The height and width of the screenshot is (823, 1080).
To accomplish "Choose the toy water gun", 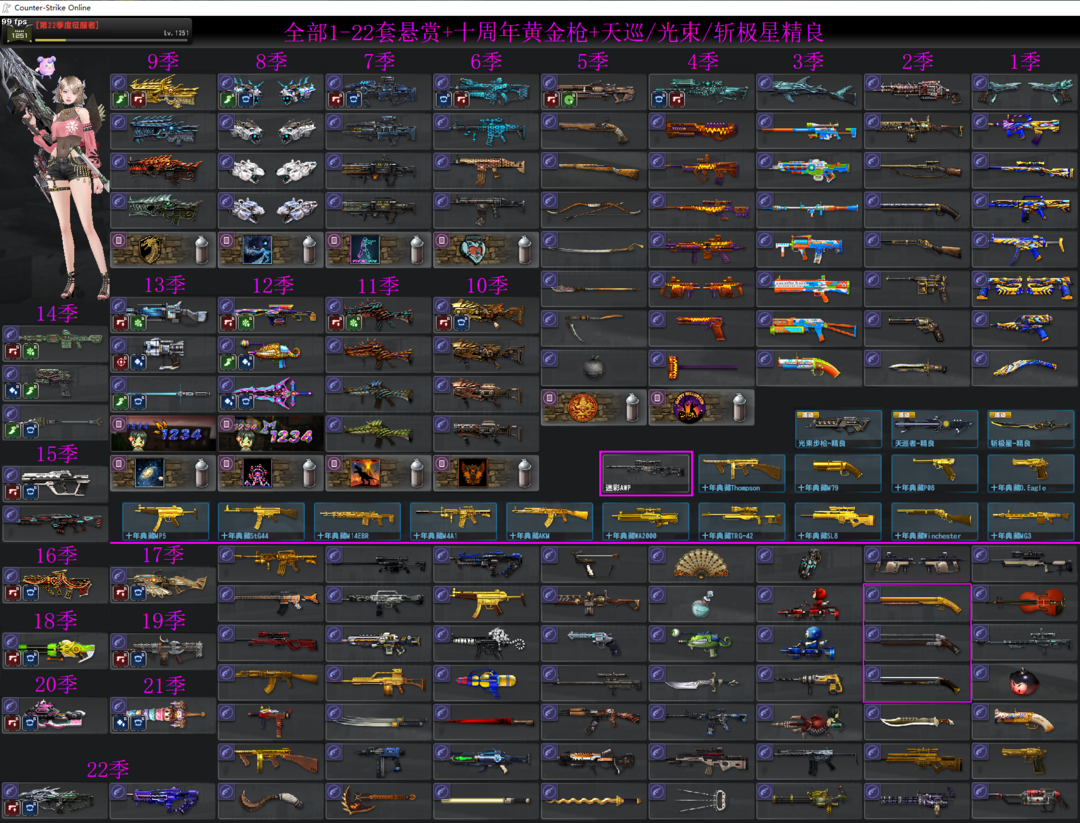I will point(486,682).
